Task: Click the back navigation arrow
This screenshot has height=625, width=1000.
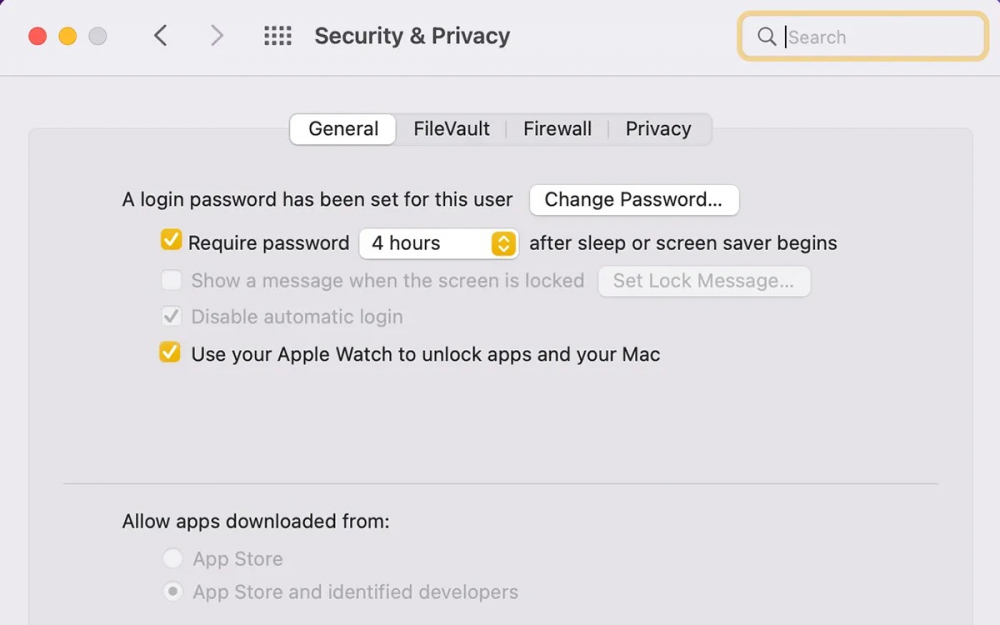Action: tap(160, 36)
